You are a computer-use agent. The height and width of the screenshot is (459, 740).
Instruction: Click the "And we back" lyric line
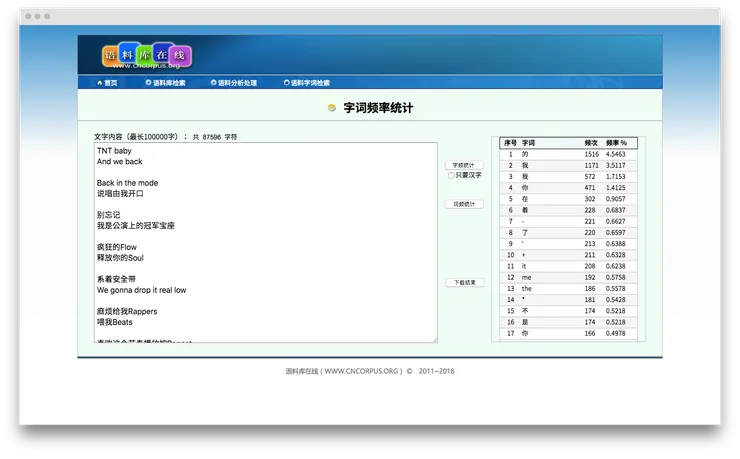coord(119,162)
